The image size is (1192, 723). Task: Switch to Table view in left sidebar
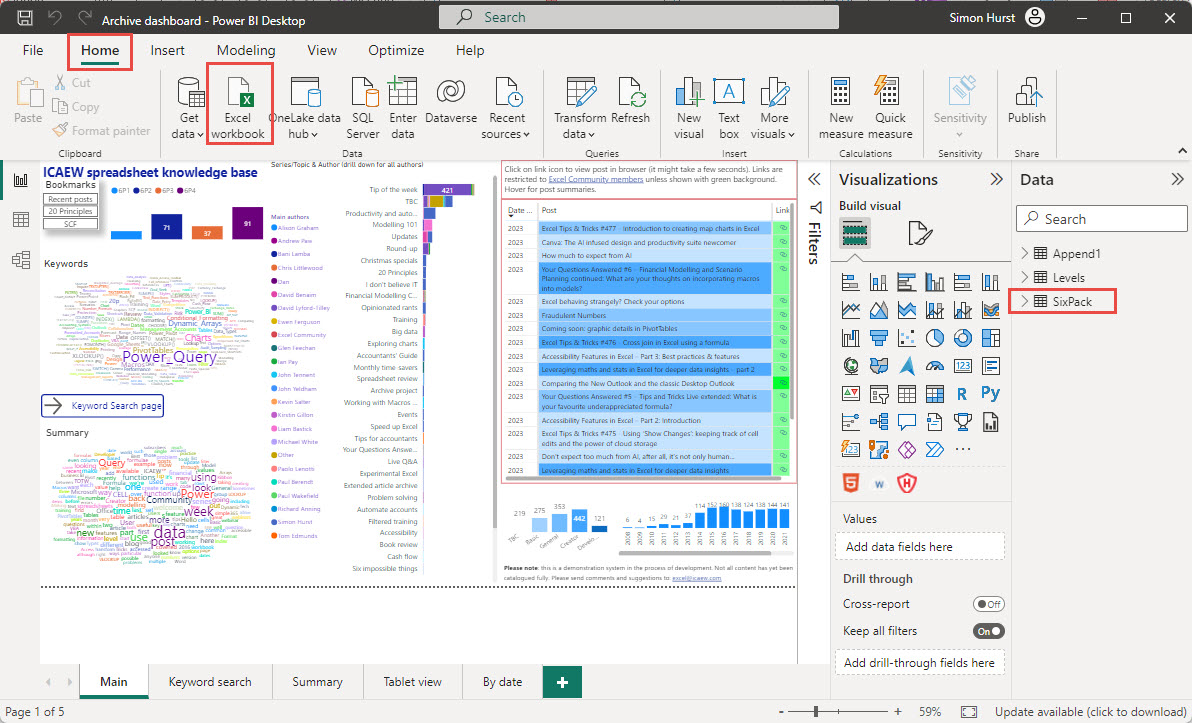click(x=20, y=220)
